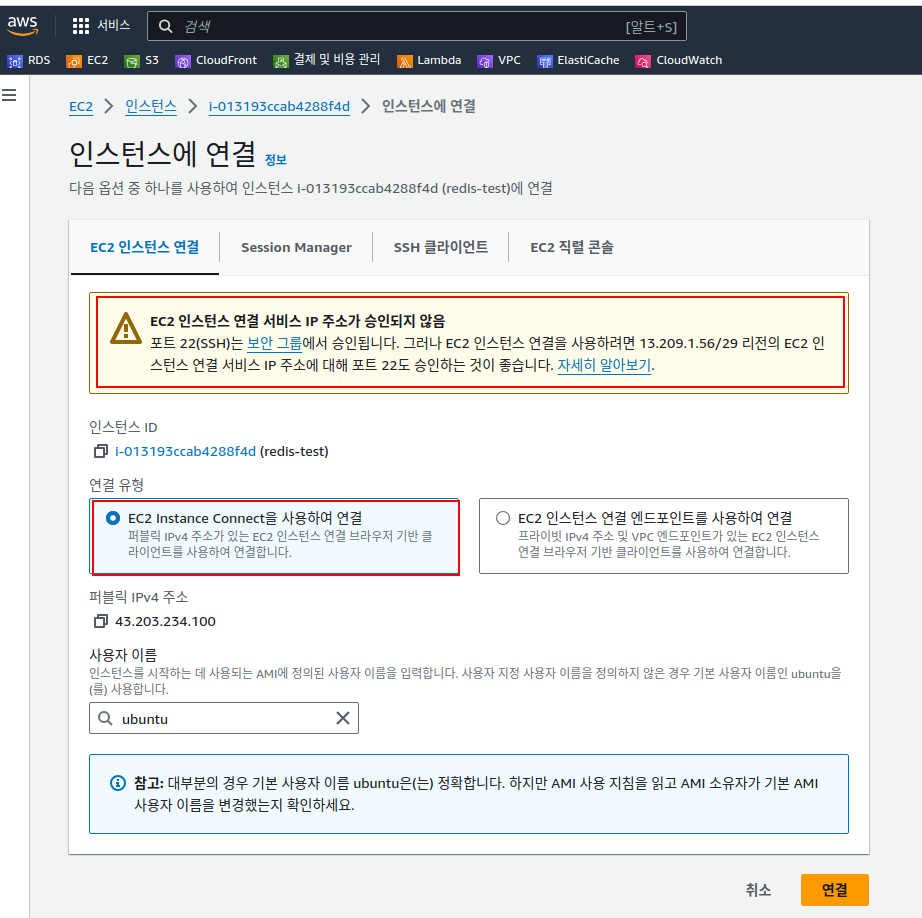Copy the public IPv4 address 43.203.234.100
Image resolution: width=922 pixels, height=918 pixels.
point(101,621)
